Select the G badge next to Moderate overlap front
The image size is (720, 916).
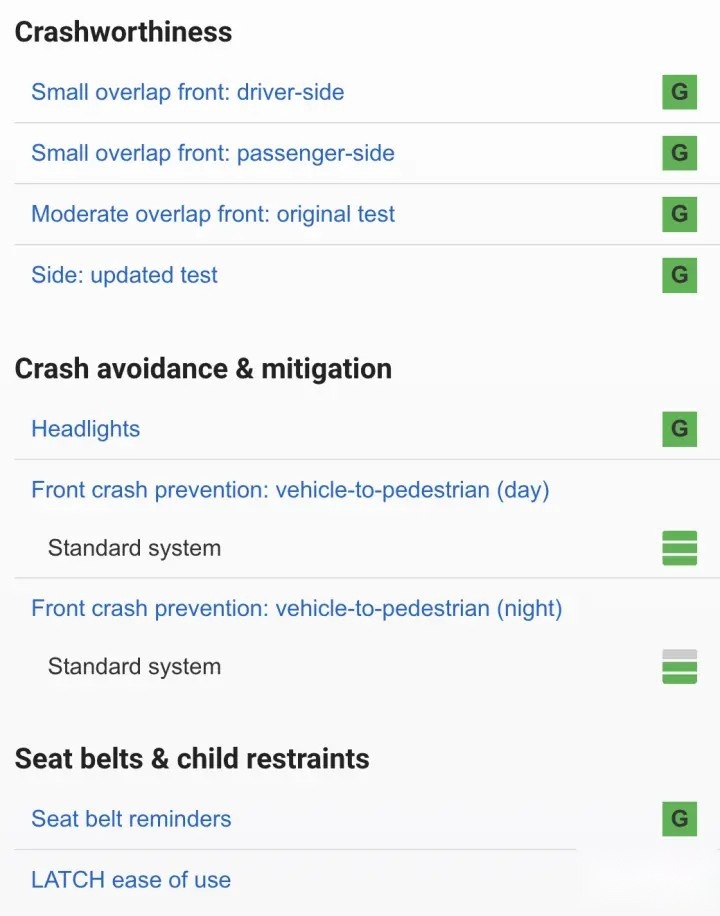tap(679, 214)
